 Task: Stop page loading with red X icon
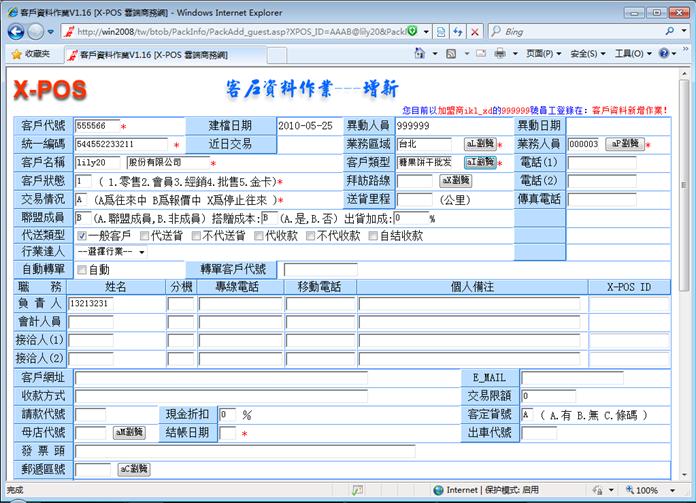[473, 32]
